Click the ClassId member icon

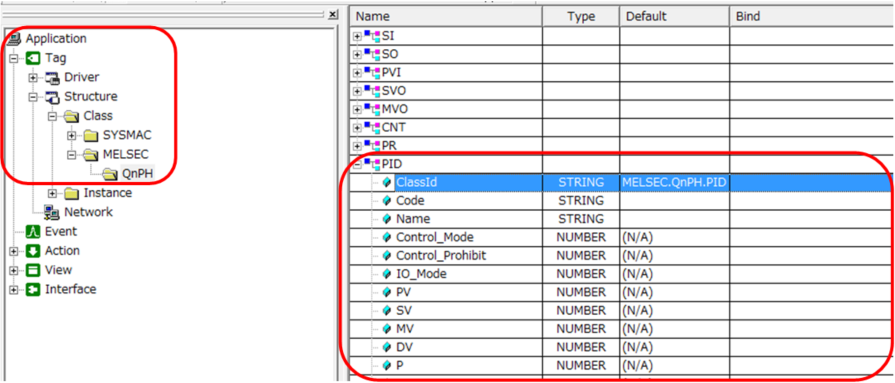pos(388,183)
